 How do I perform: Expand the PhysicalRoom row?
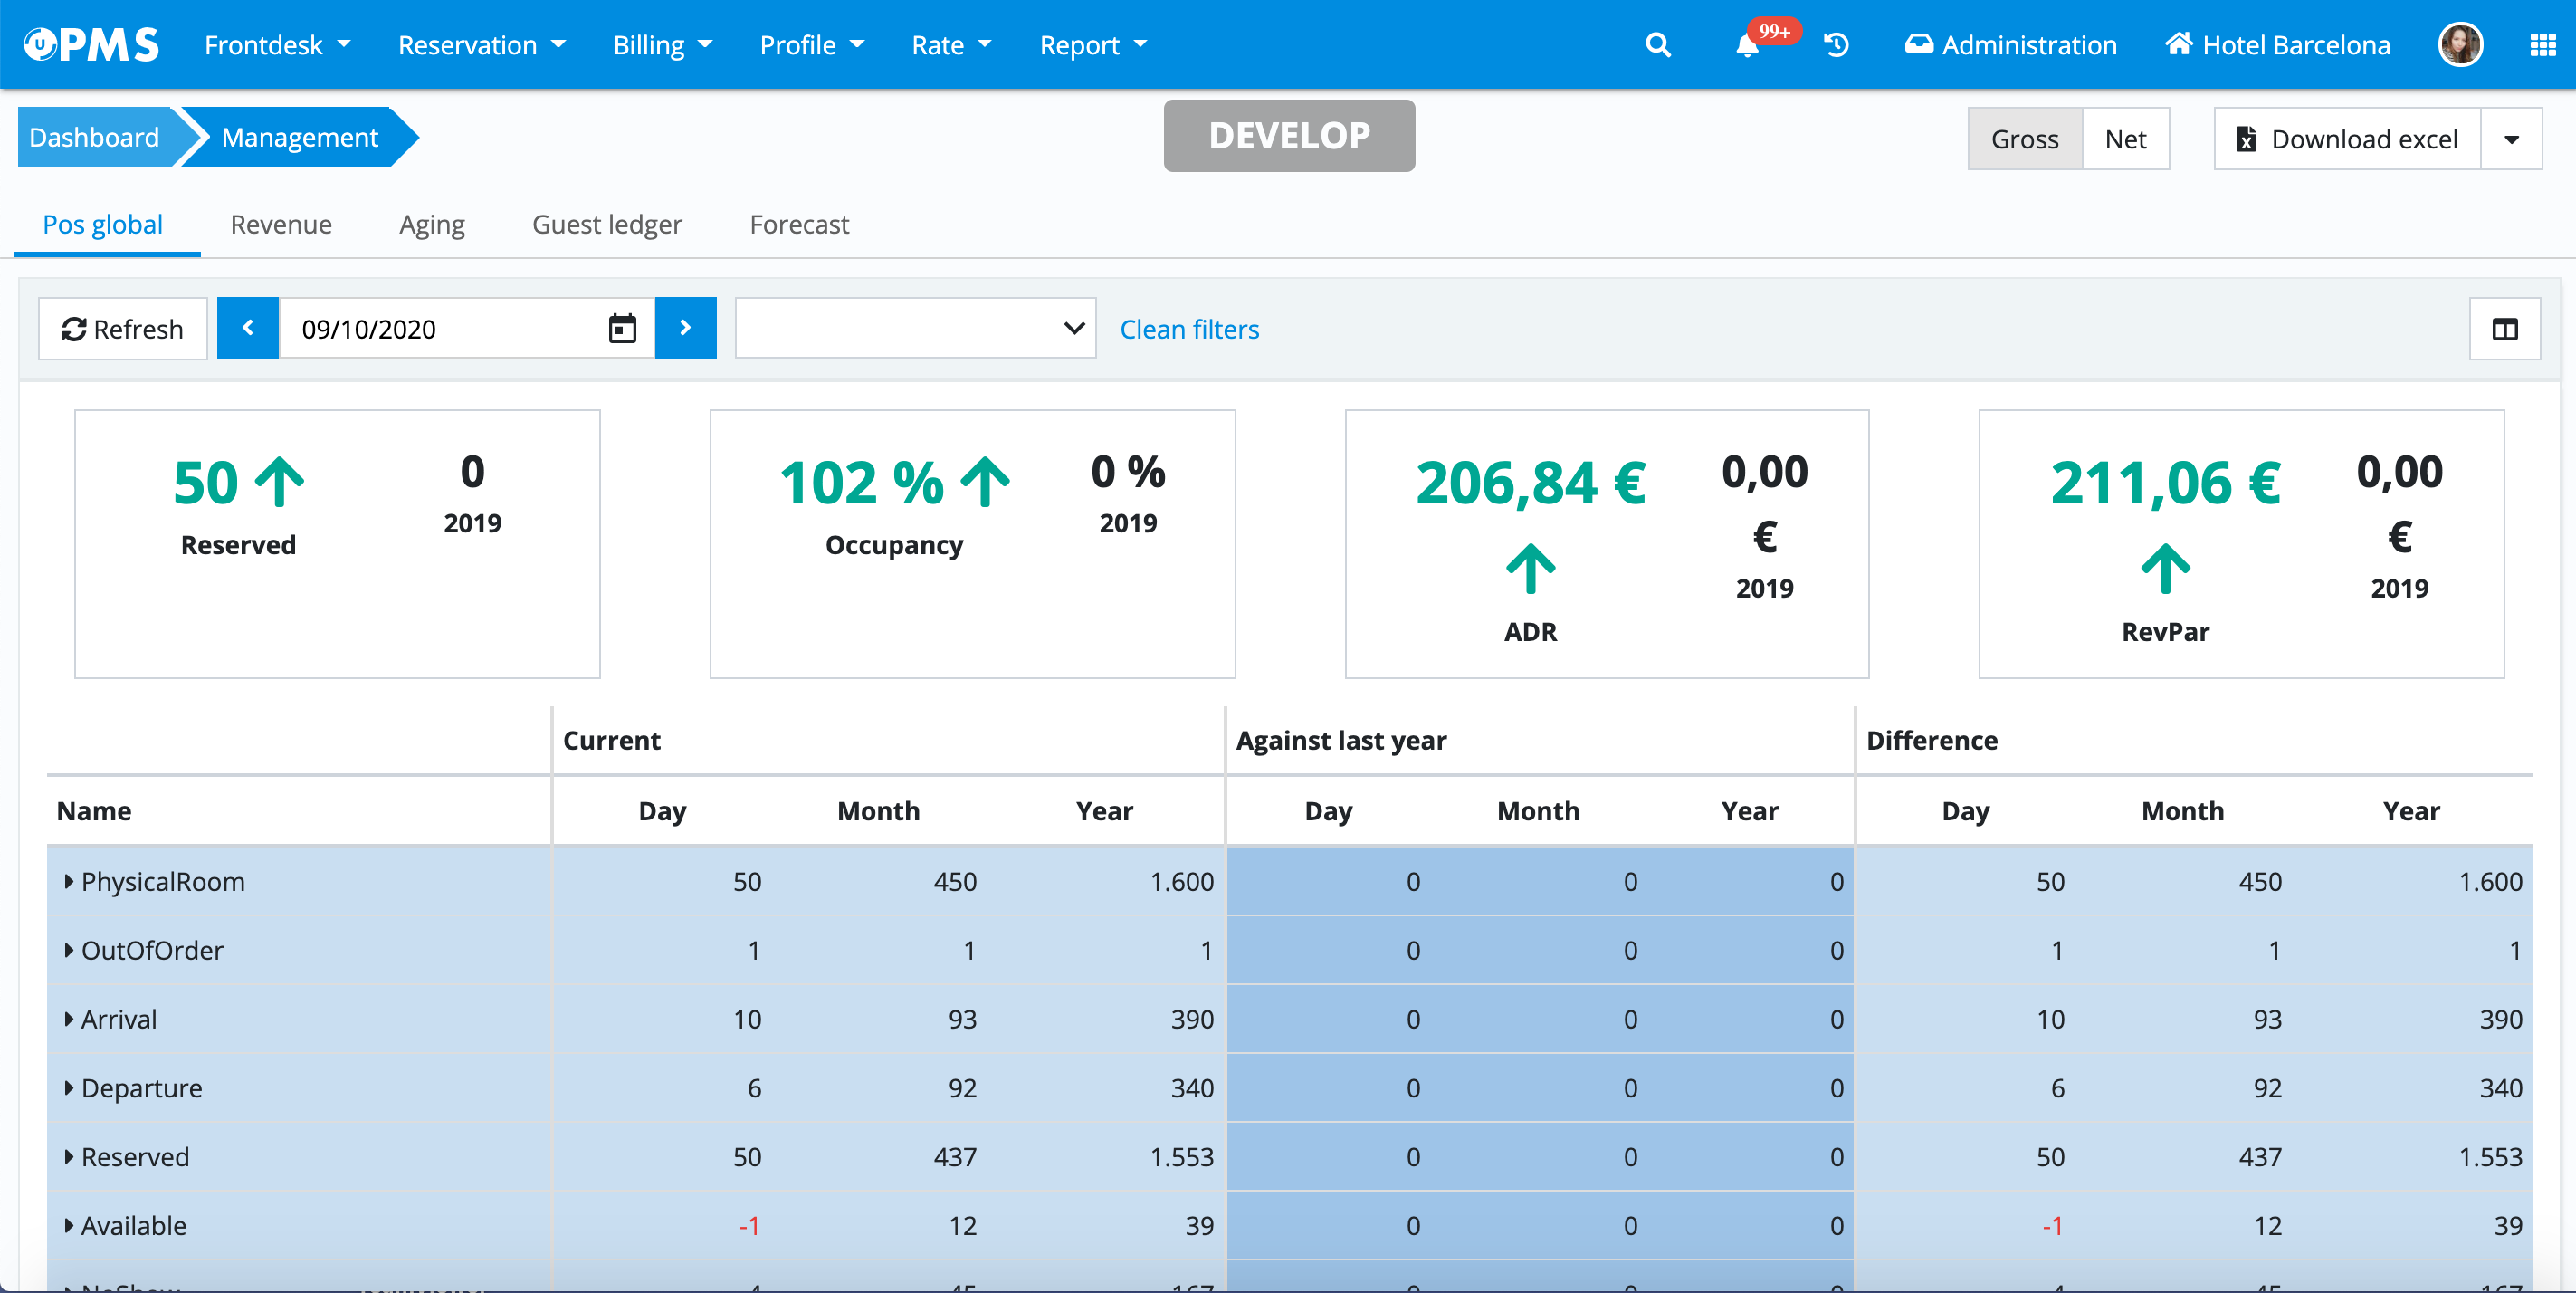click(x=69, y=881)
